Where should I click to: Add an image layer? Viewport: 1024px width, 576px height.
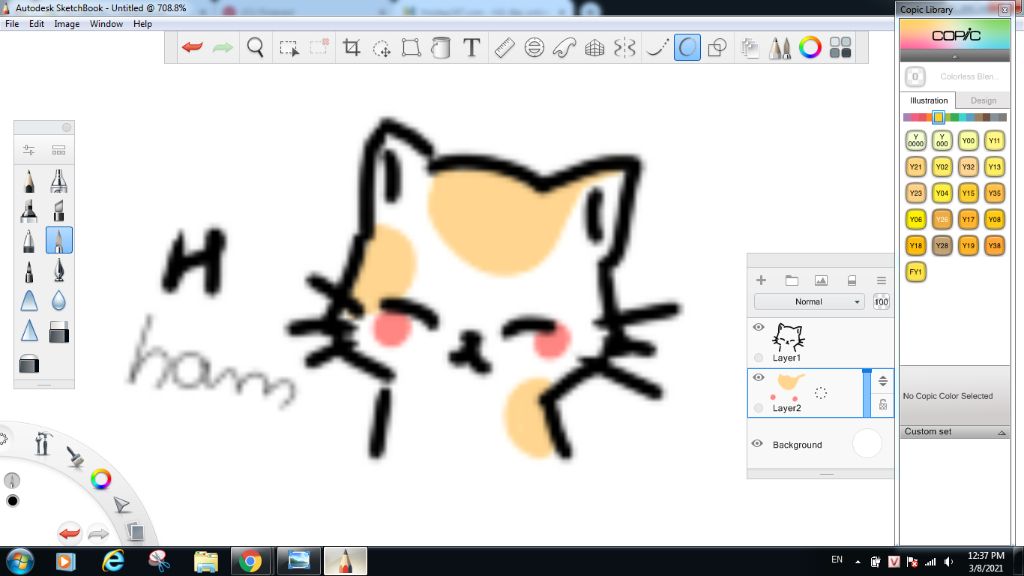pos(822,280)
